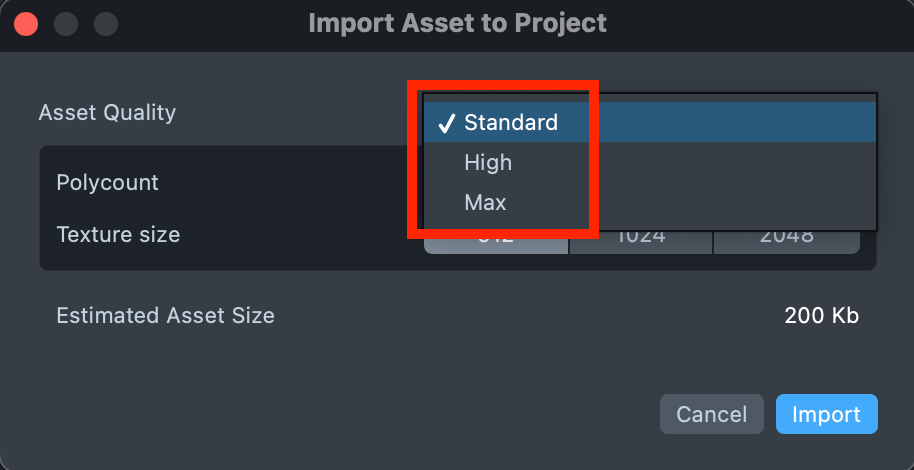Click the gray minimize window button

pyautogui.click(x=66, y=23)
